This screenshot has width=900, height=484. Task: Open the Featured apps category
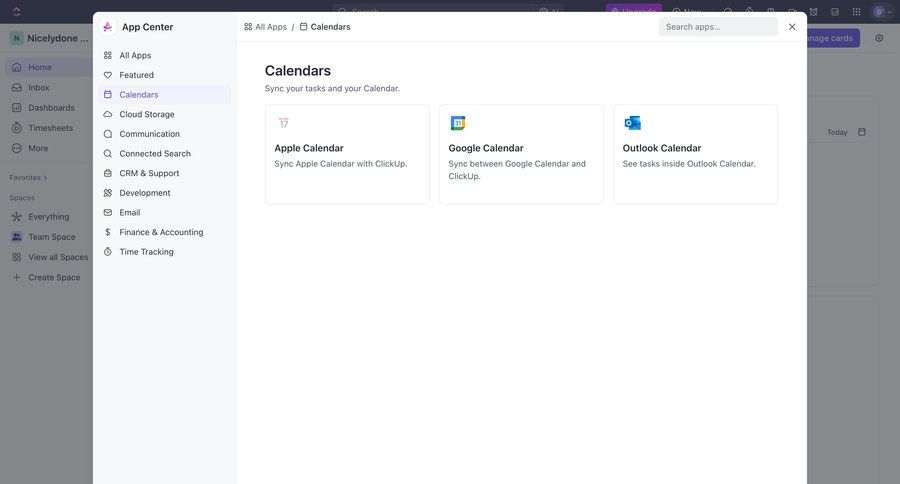137,75
